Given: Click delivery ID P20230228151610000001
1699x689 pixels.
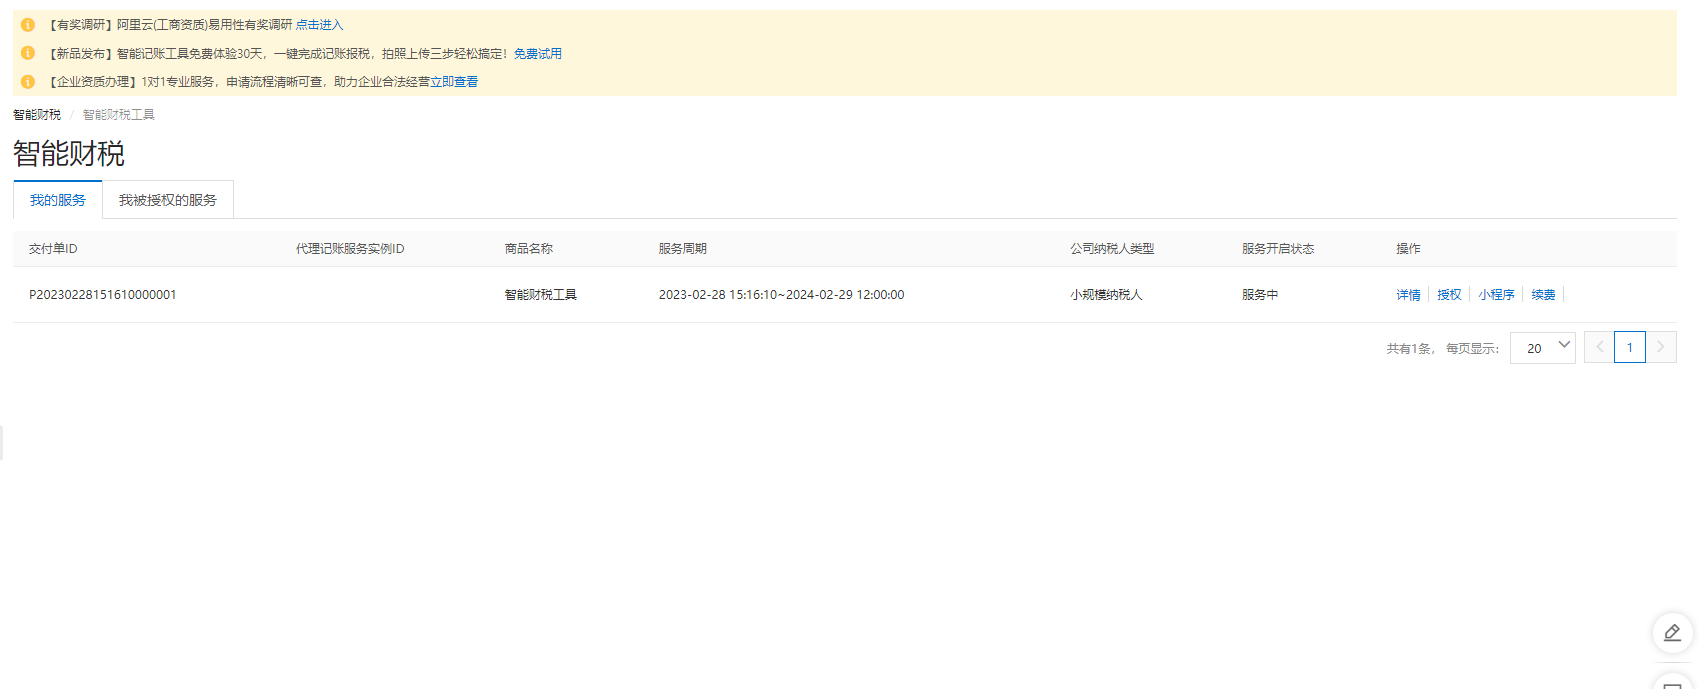Looking at the screenshot, I should click(x=103, y=295).
